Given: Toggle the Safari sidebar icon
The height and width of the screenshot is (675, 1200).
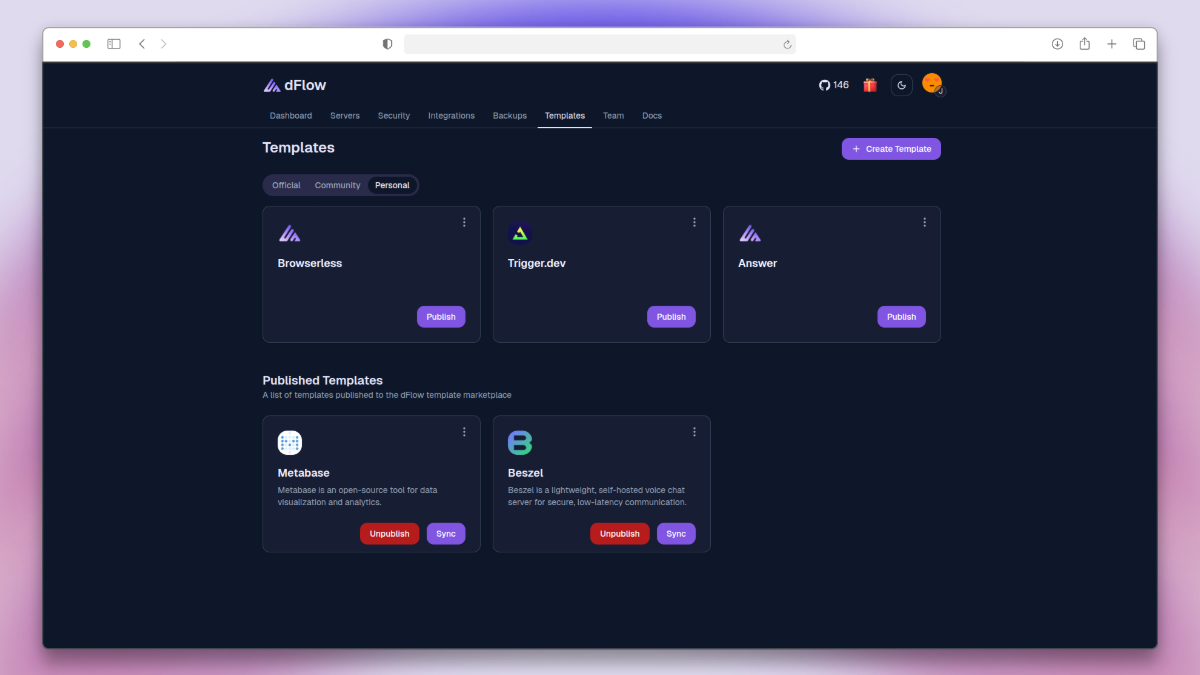Looking at the screenshot, I should tap(114, 44).
